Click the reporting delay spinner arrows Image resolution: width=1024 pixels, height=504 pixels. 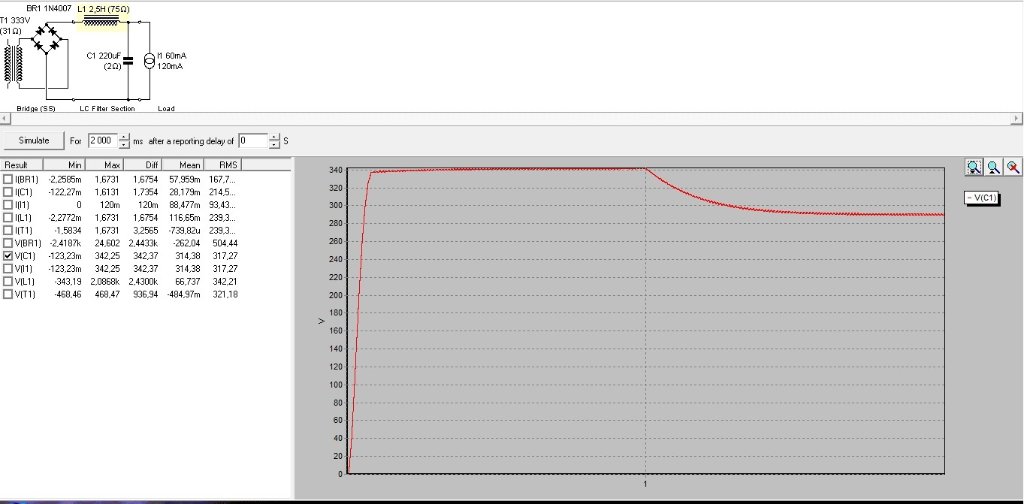[x=273, y=140]
